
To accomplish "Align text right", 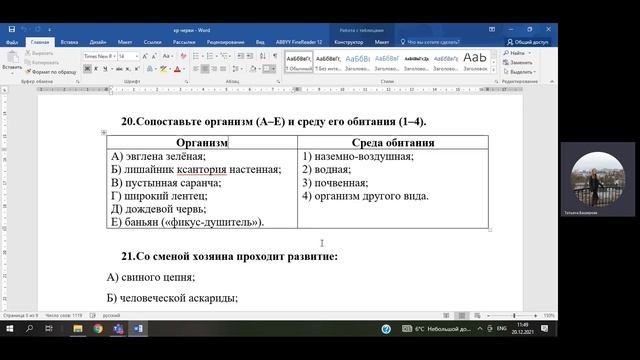I will (x=214, y=69).
